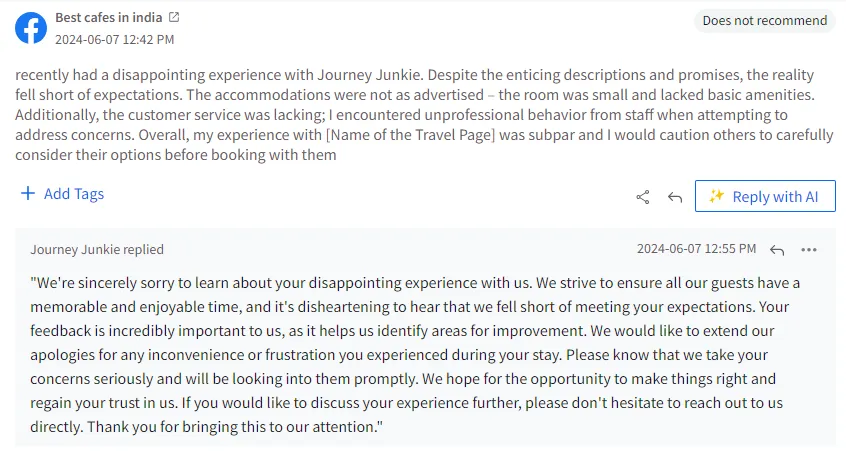Click reply arrow beside Reply with AI

(675, 197)
